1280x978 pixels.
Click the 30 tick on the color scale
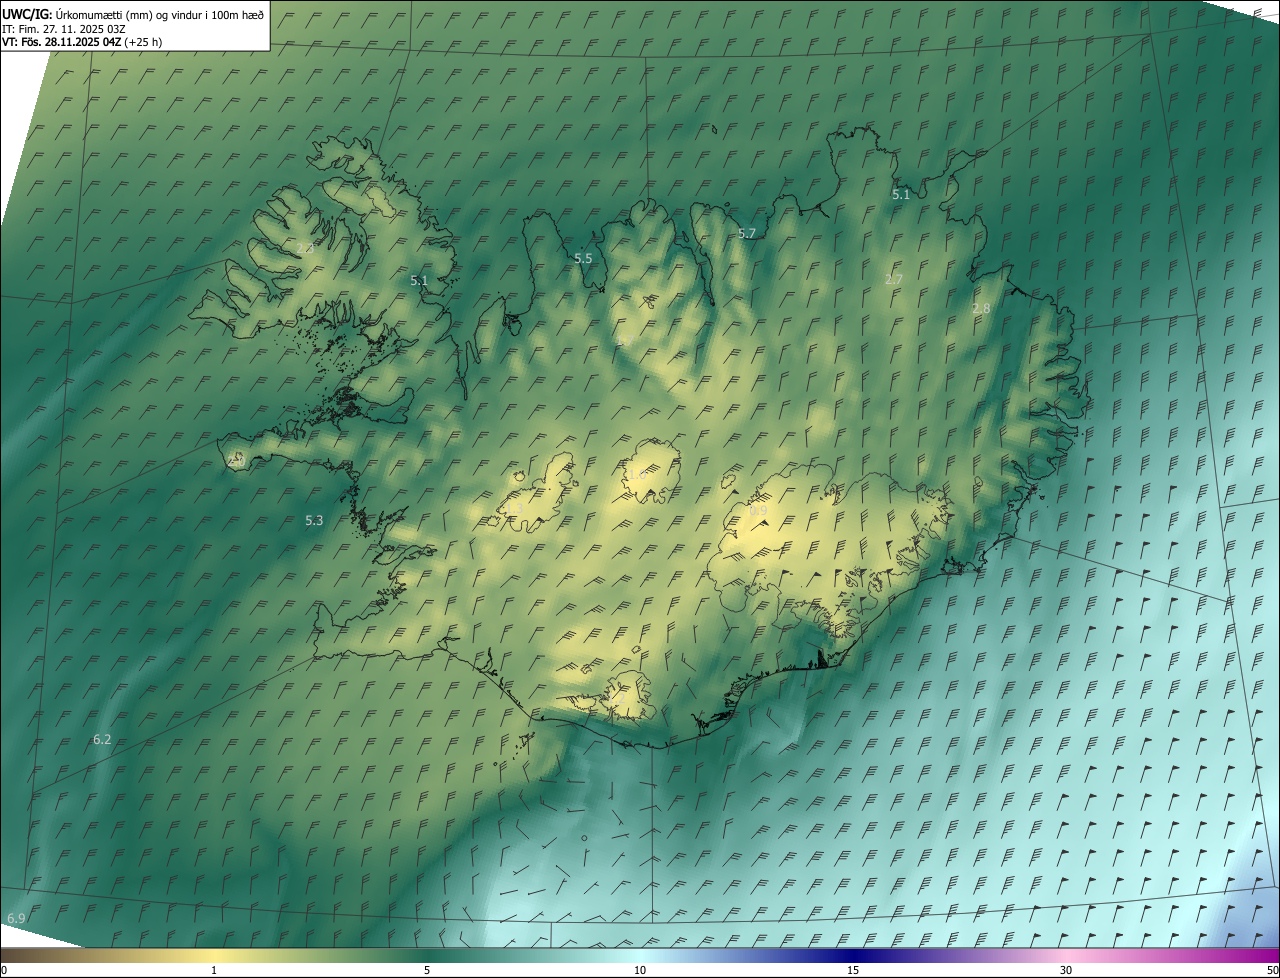[1066, 970]
